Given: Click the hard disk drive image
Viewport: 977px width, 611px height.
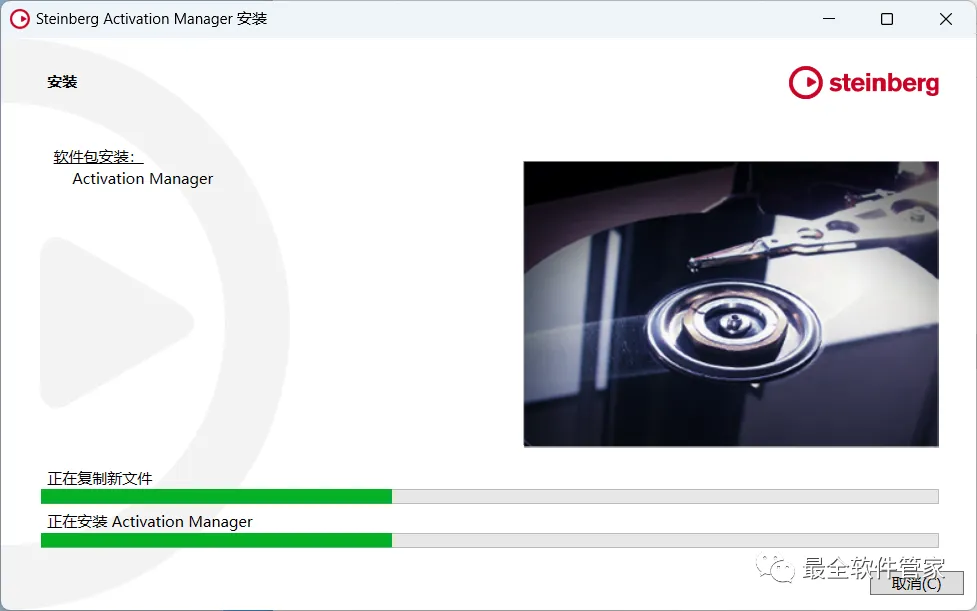Looking at the screenshot, I should (731, 304).
